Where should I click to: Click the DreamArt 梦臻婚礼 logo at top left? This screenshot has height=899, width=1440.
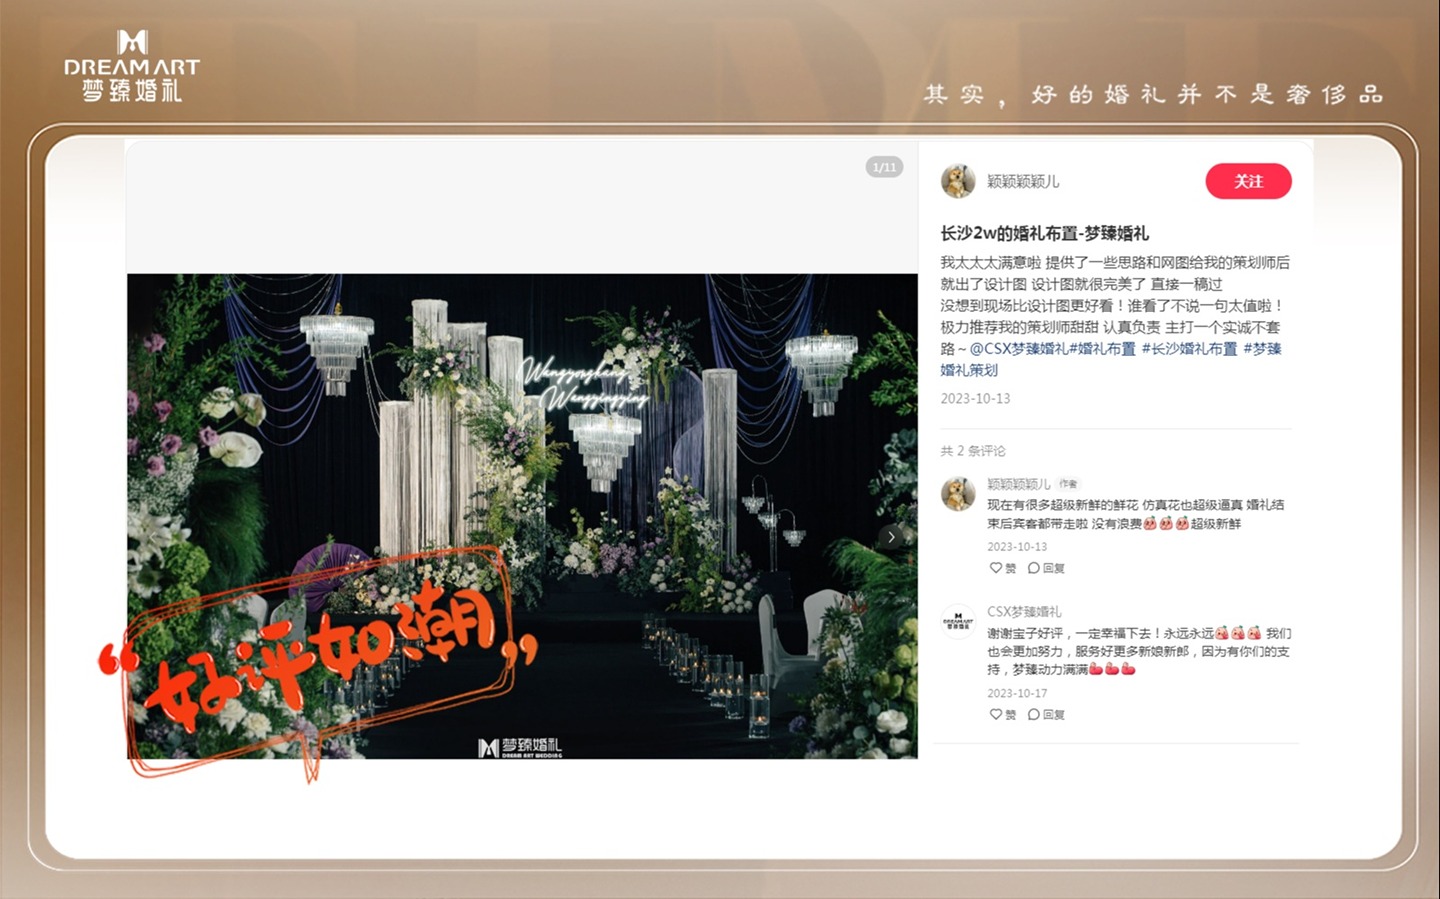coord(132,67)
